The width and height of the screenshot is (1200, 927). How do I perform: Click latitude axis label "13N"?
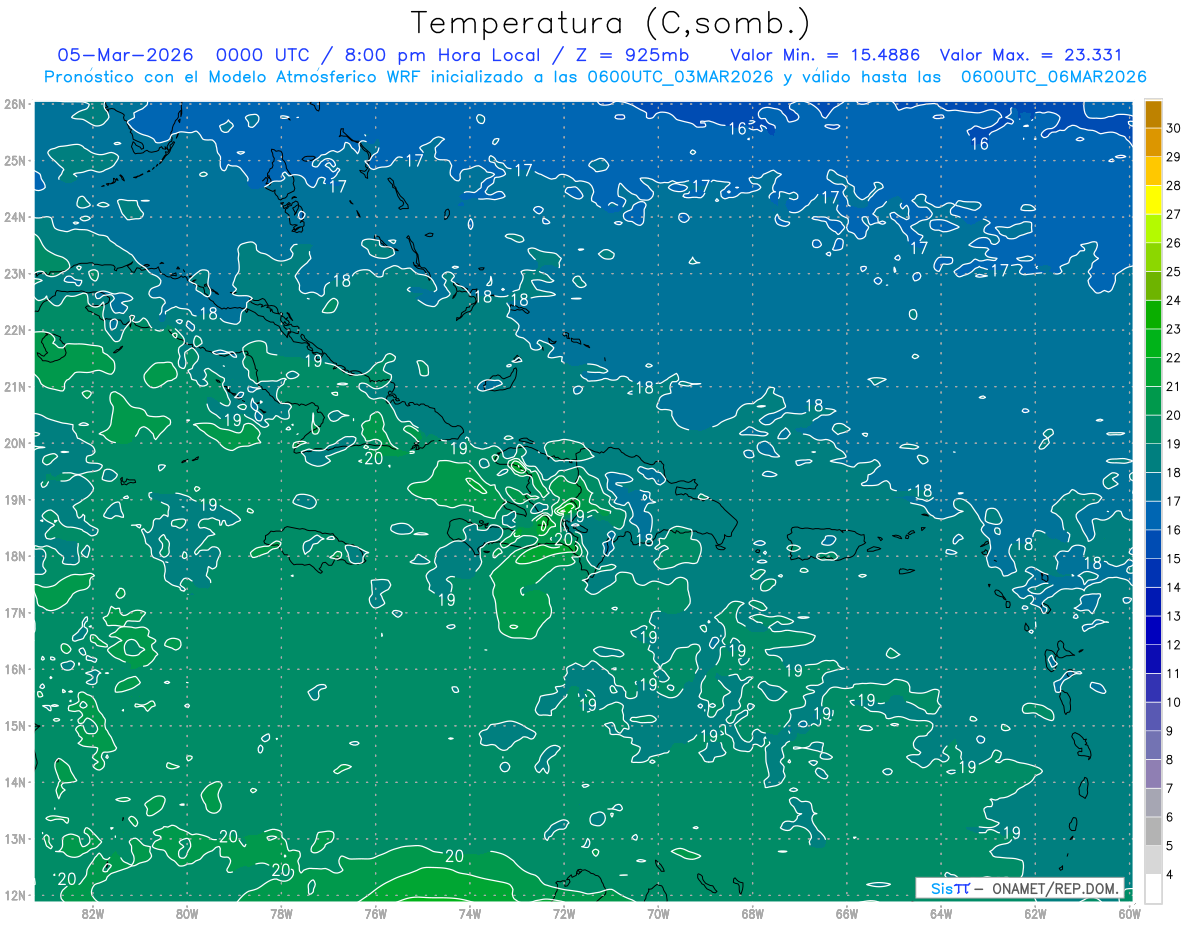pyautogui.click(x=15, y=838)
